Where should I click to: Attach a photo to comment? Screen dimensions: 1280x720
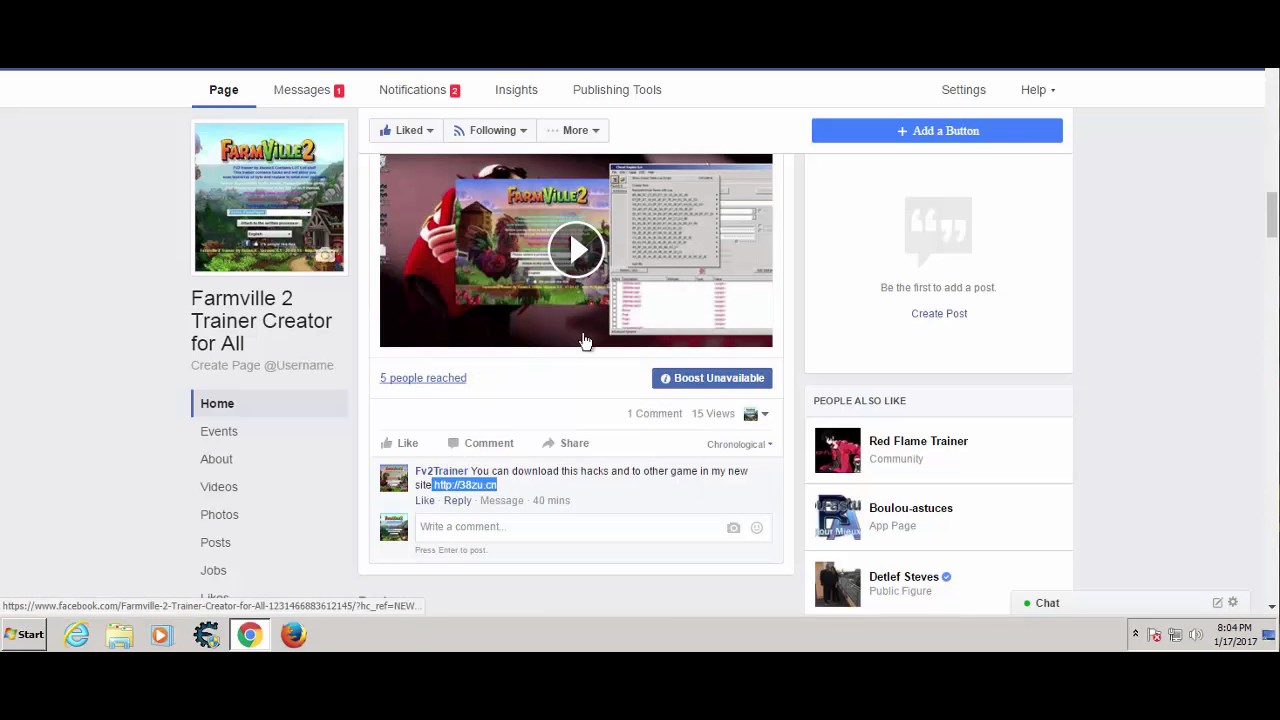[x=733, y=528]
